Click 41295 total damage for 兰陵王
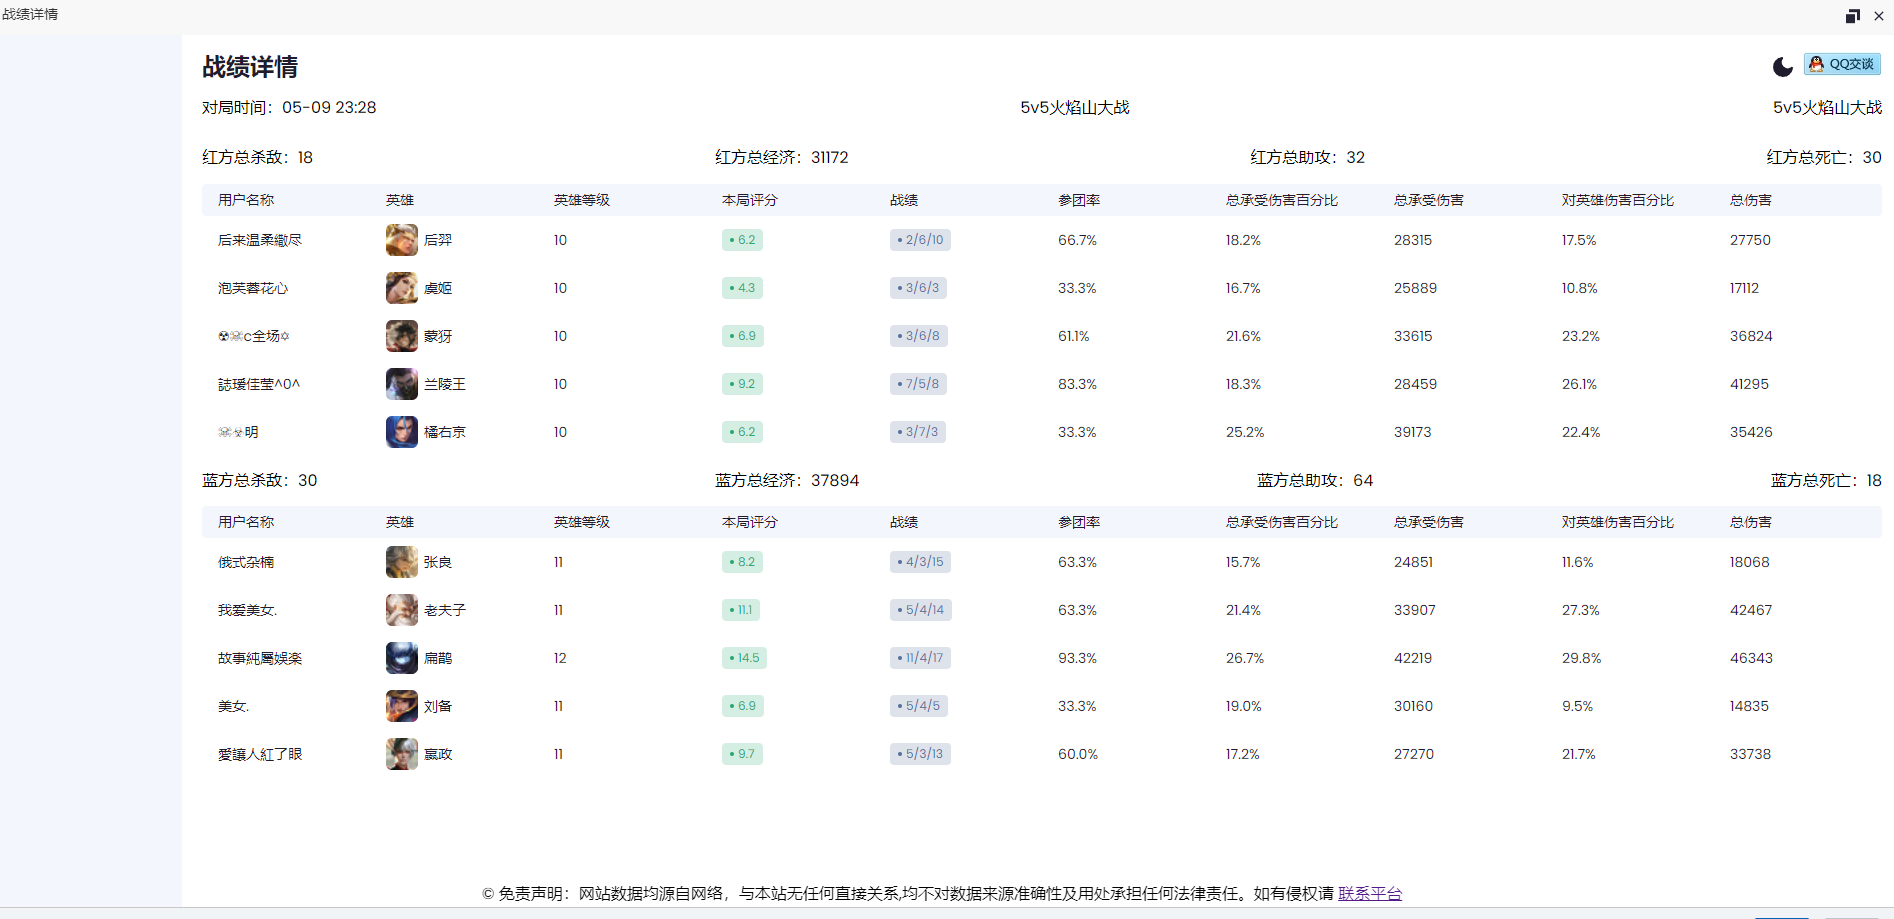 [x=1749, y=384]
